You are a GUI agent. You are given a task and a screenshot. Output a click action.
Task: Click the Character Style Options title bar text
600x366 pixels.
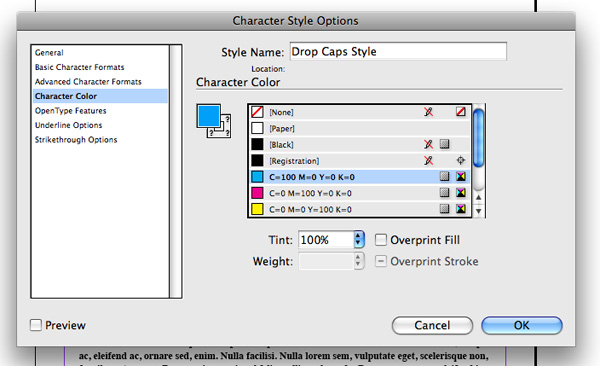coord(295,21)
